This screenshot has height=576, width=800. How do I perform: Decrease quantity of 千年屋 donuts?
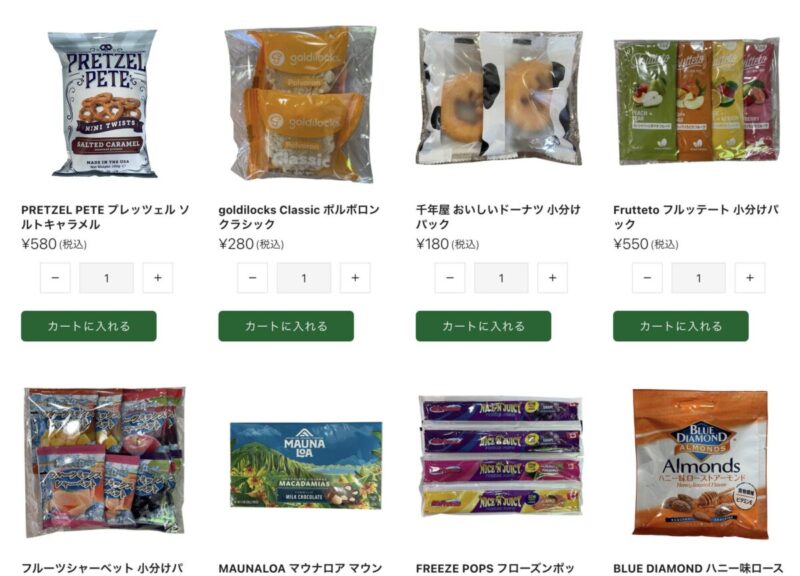[x=449, y=278]
